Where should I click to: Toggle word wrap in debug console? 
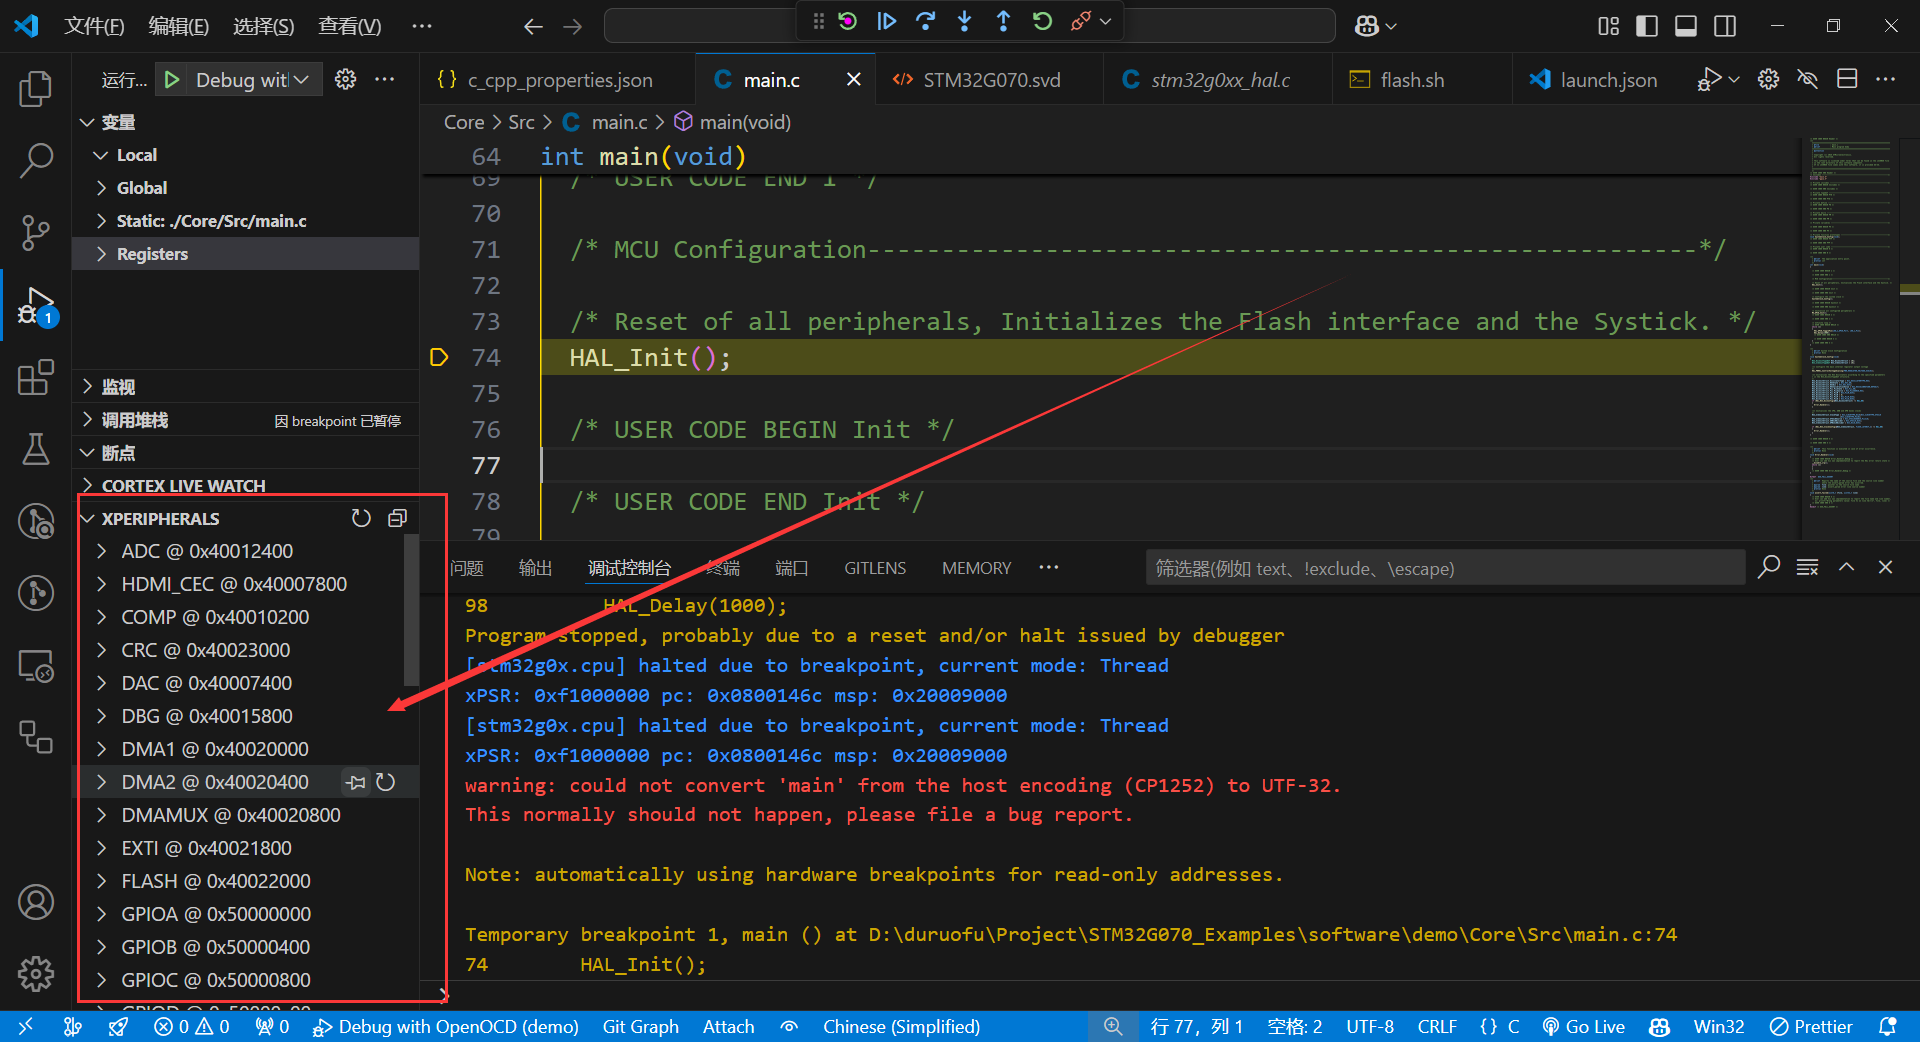1807,568
